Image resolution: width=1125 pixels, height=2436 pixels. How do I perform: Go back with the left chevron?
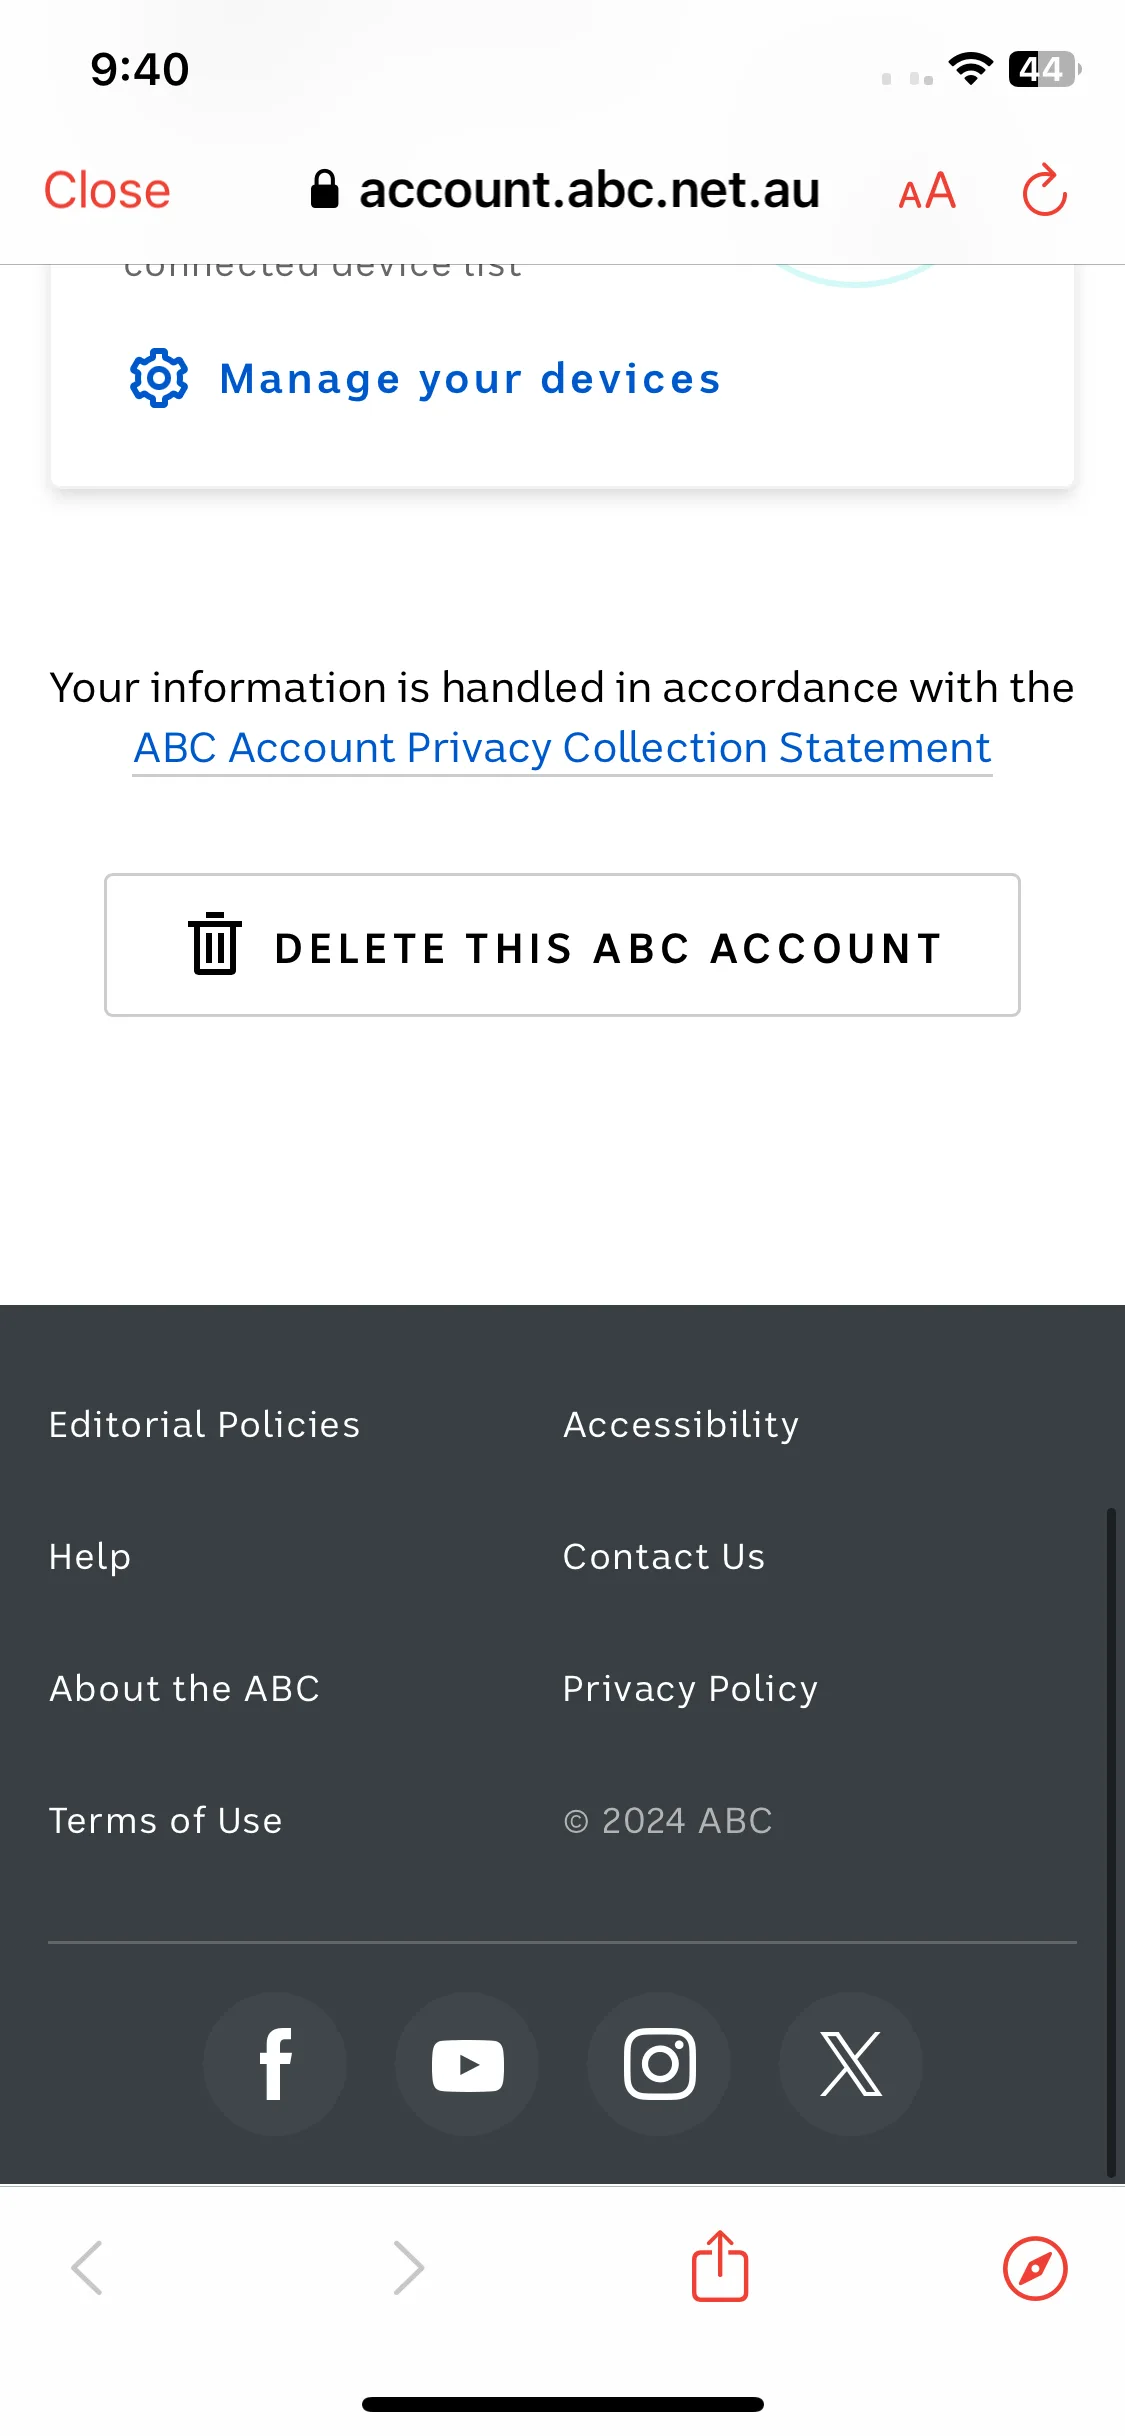point(87,2268)
